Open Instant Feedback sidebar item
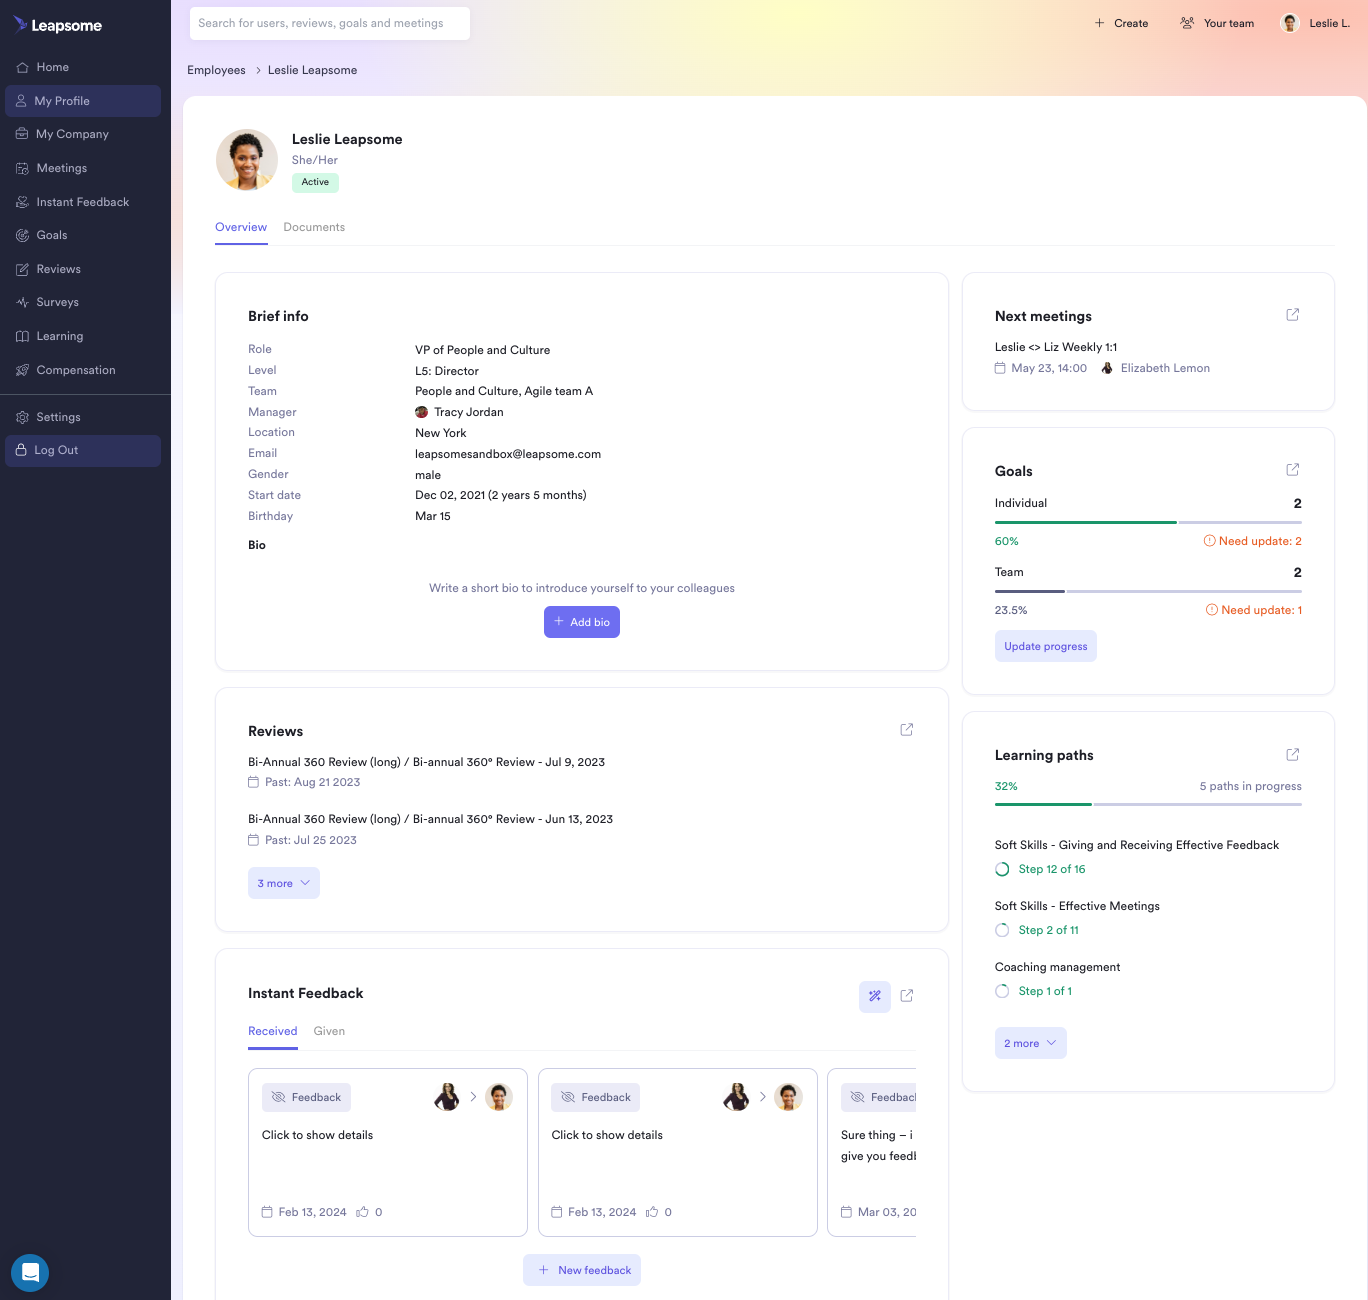This screenshot has height=1300, width=1368. pyautogui.click(x=83, y=202)
